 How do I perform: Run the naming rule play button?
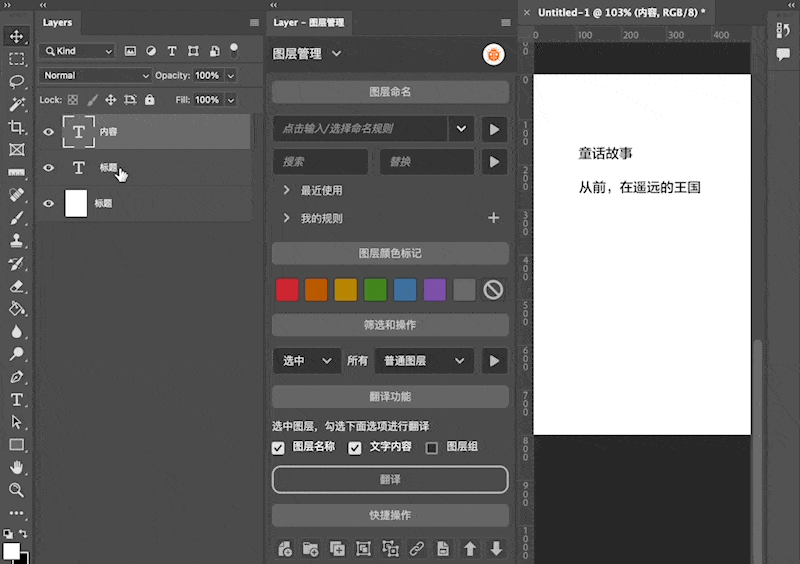click(x=494, y=129)
